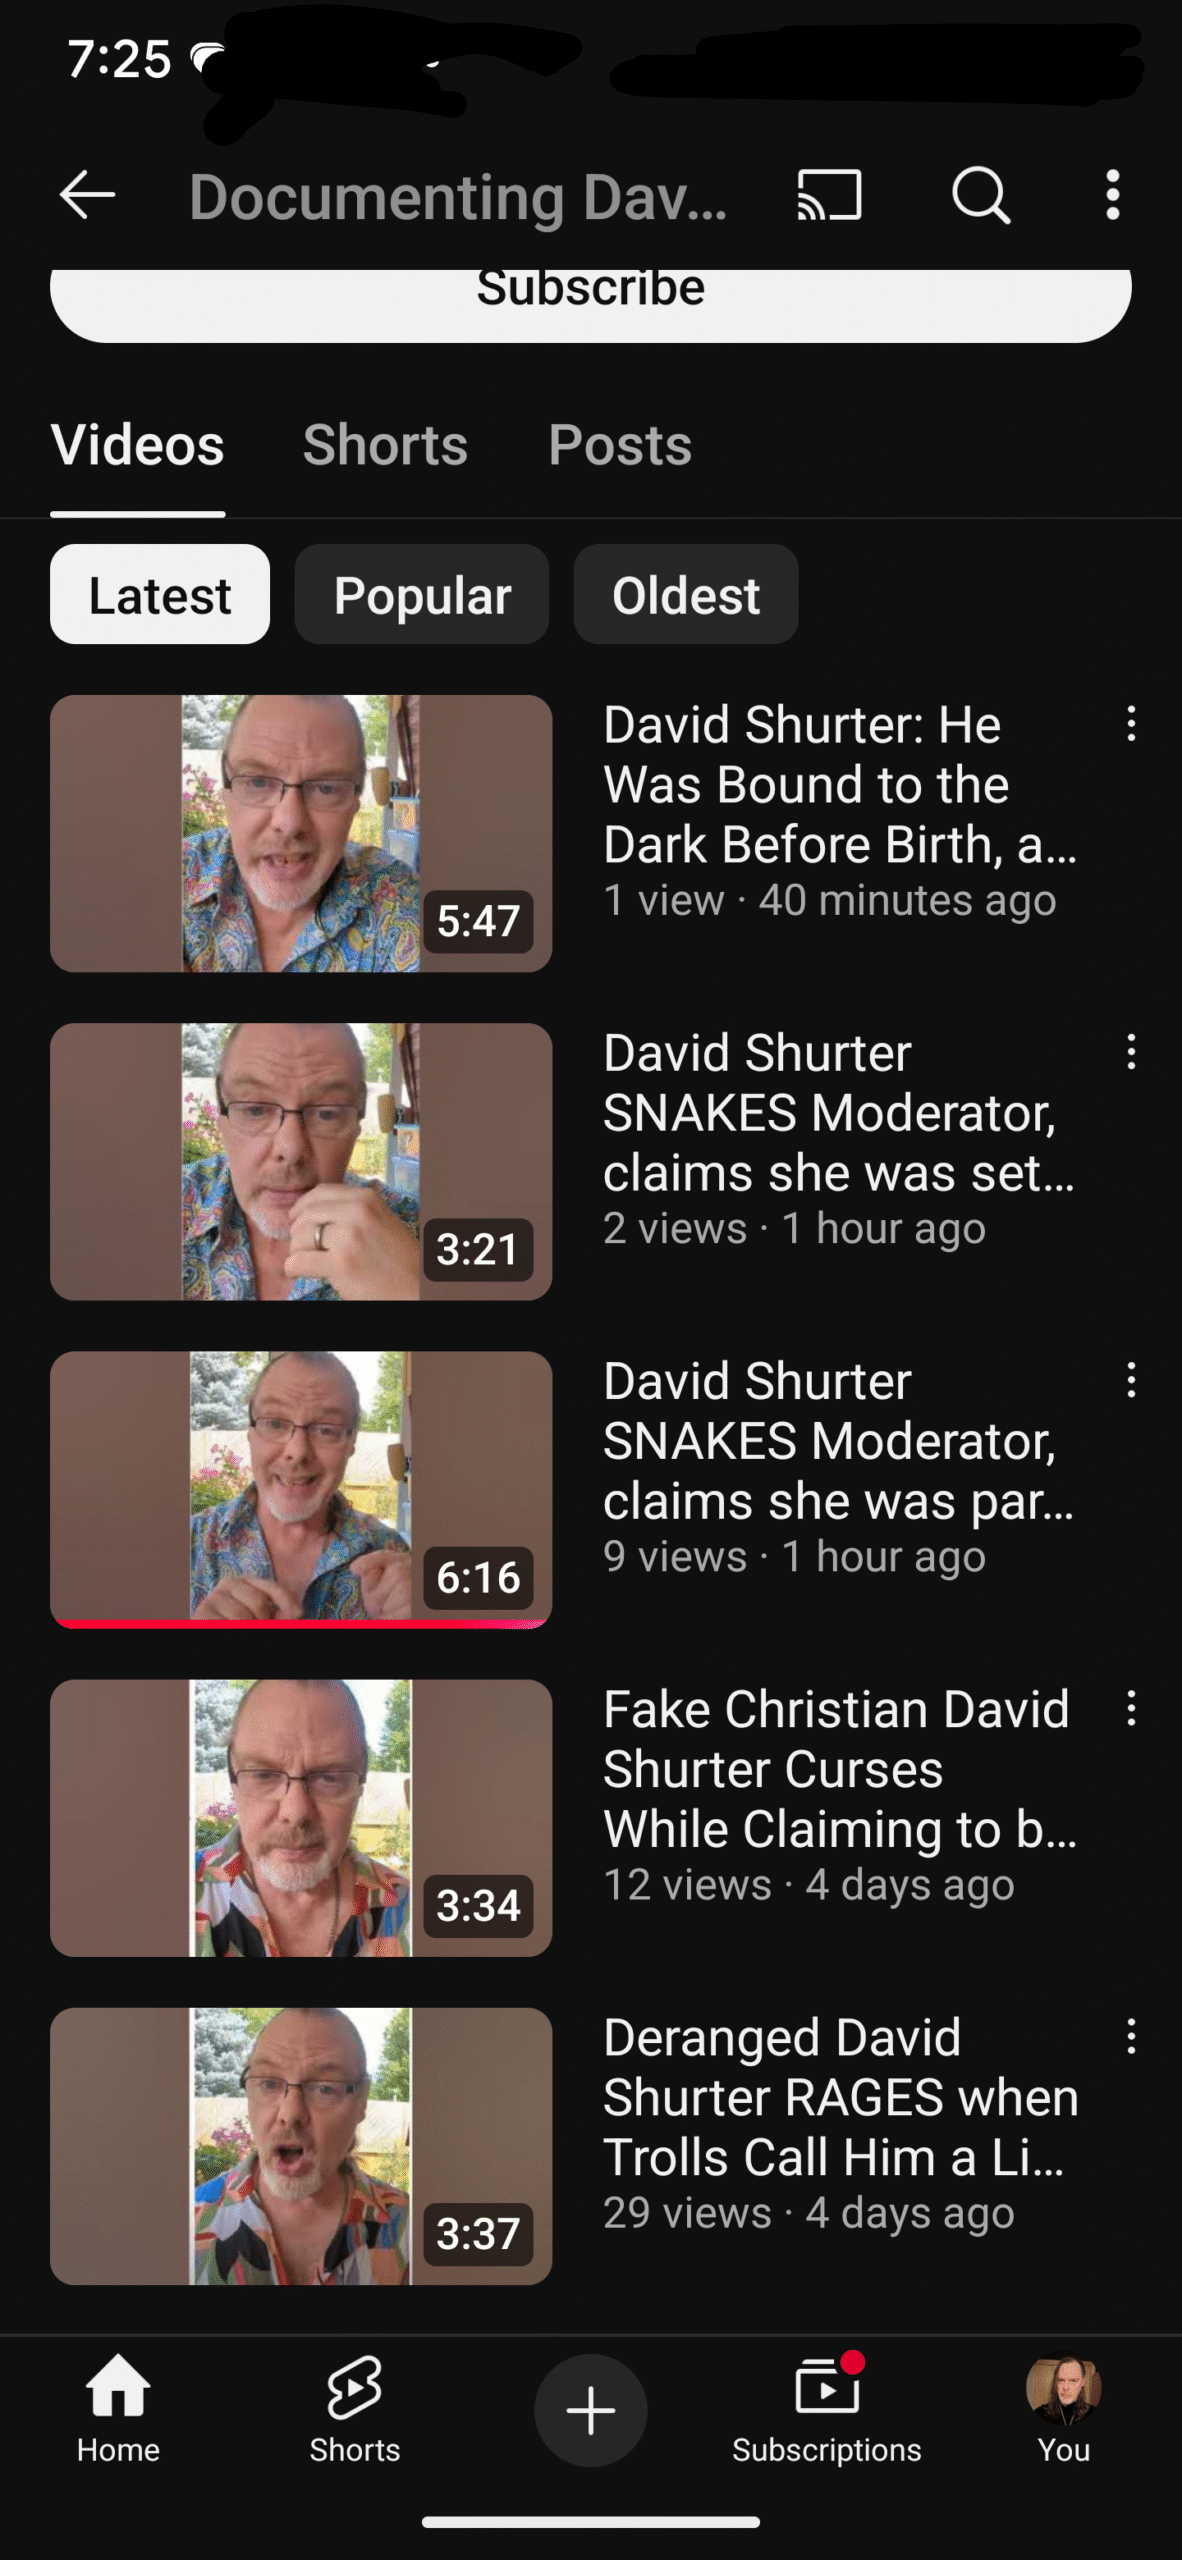Open Shorts in bottom navigation bar
This screenshot has width=1182, height=2560.
tap(354, 2410)
